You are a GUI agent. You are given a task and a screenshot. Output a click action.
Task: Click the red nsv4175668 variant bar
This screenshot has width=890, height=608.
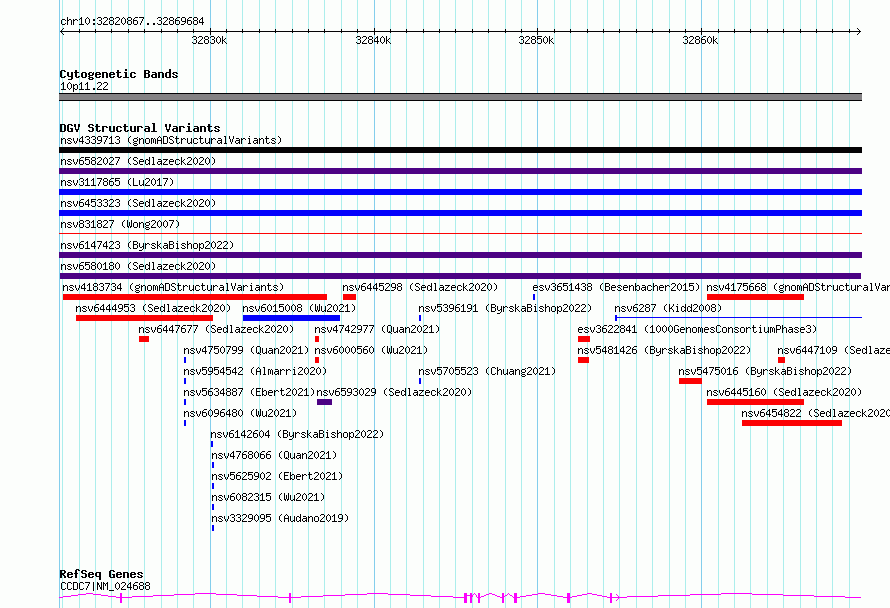pyautogui.click(x=755, y=297)
